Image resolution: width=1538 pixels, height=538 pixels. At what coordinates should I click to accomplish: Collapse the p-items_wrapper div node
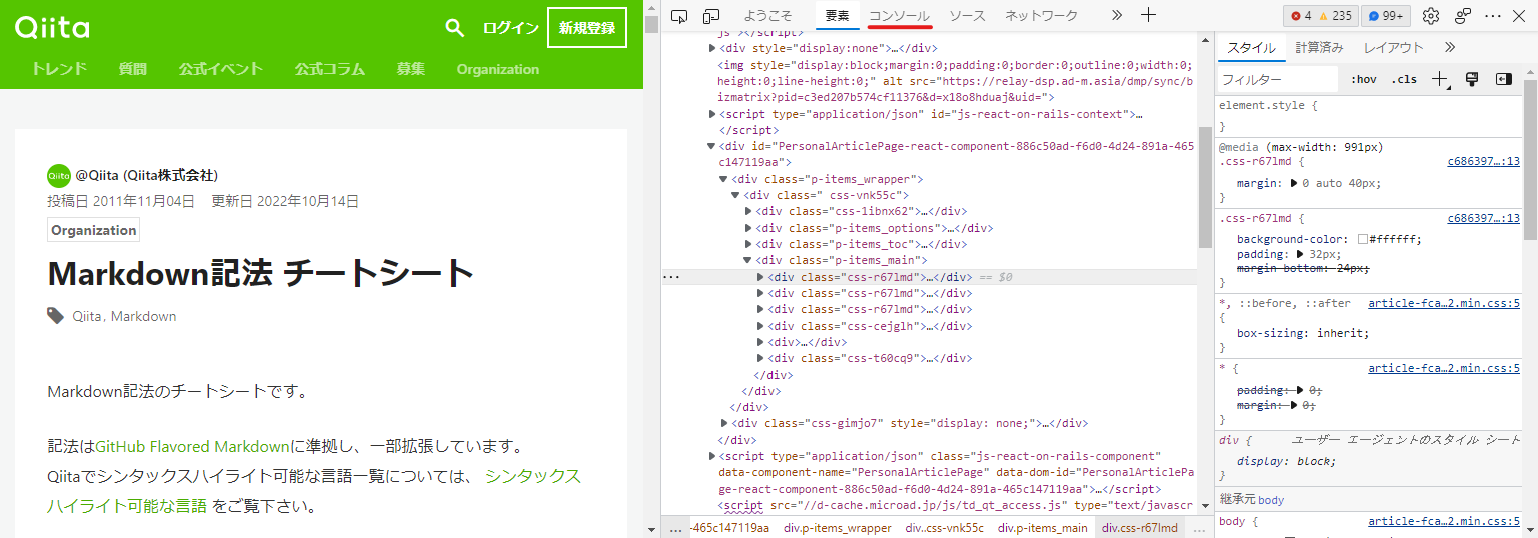723,179
